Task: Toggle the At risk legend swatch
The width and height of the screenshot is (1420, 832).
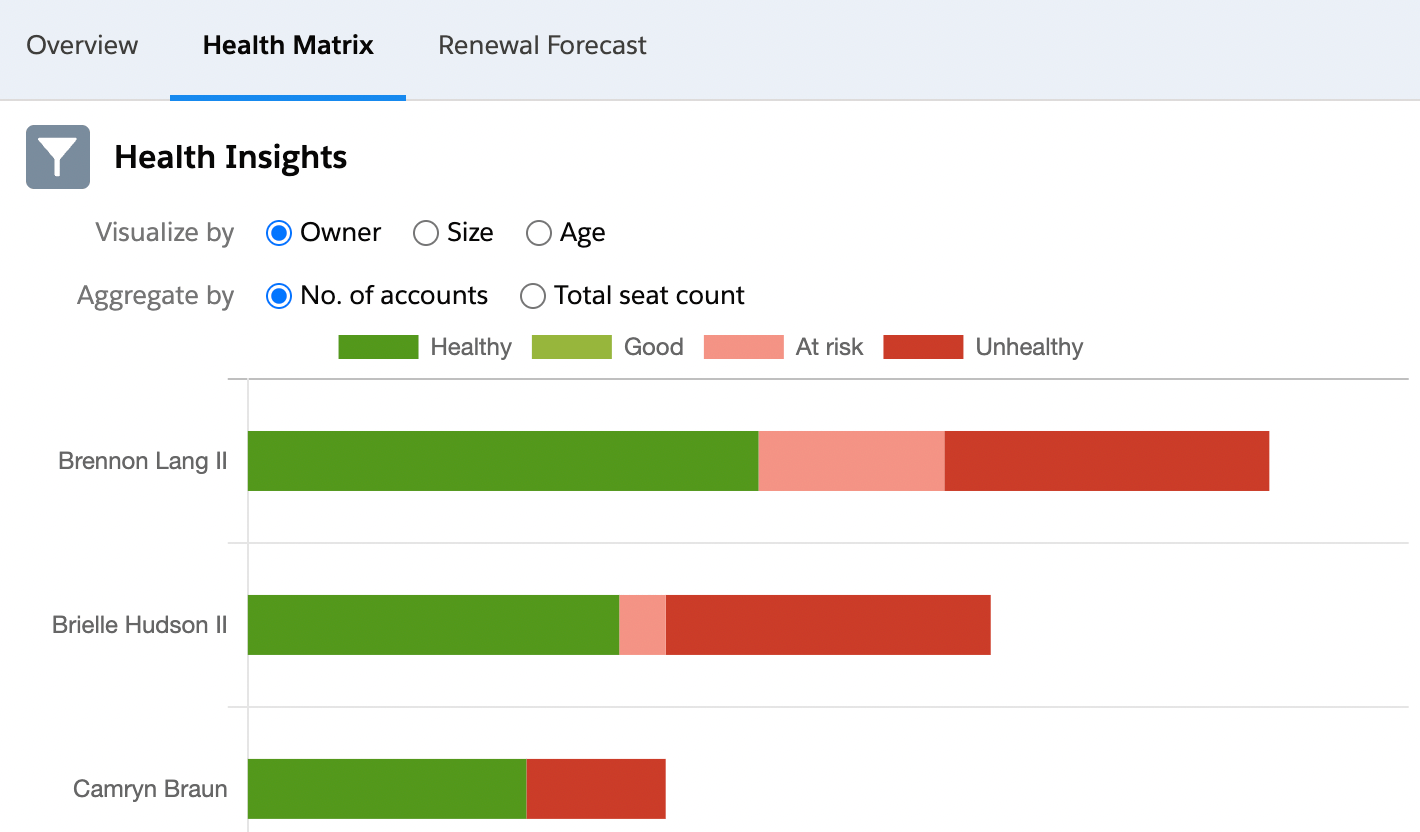Action: 743,347
